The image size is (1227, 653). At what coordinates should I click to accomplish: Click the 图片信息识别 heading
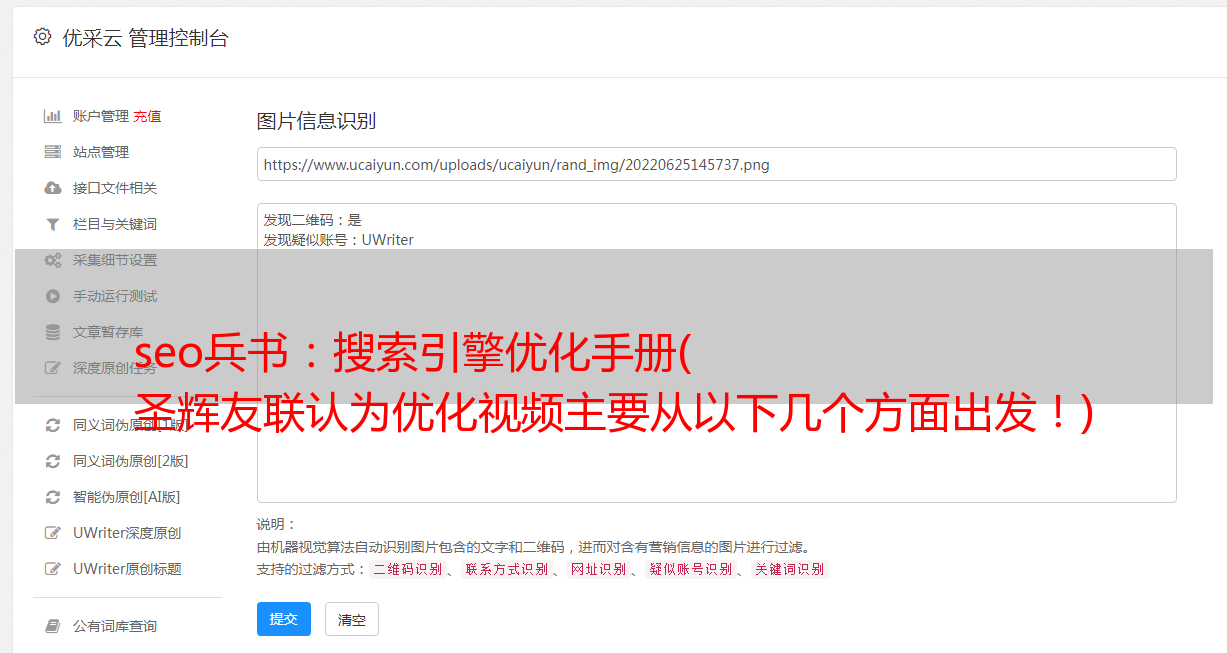[x=316, y=121]
